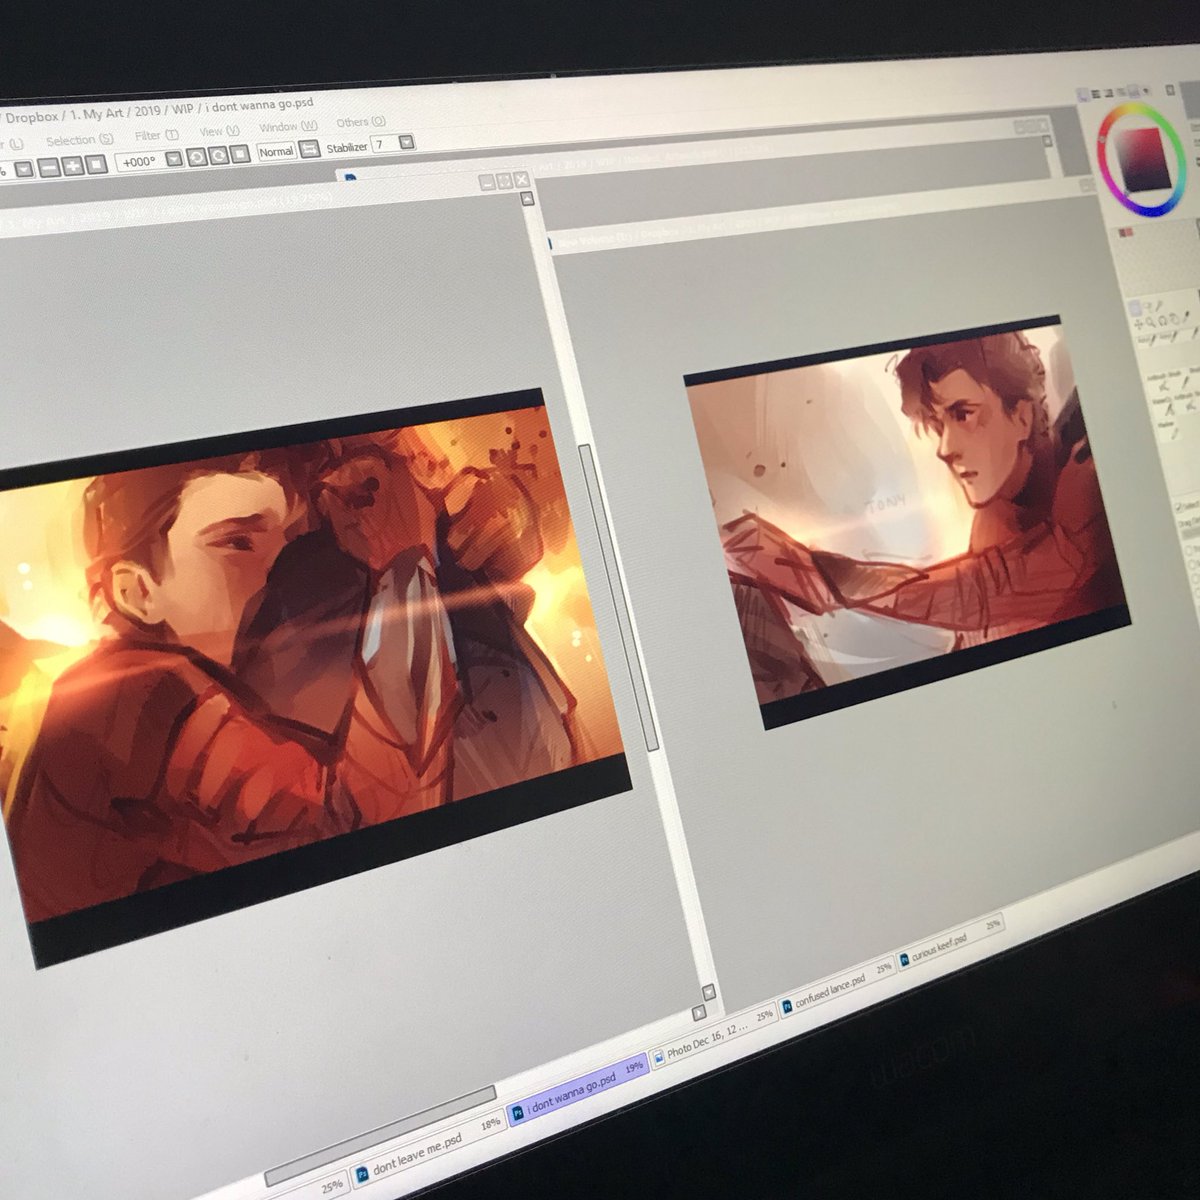Select the hand pan tool
Viewport: 1200px width, 1200px height.
[x=1175, y=319]
